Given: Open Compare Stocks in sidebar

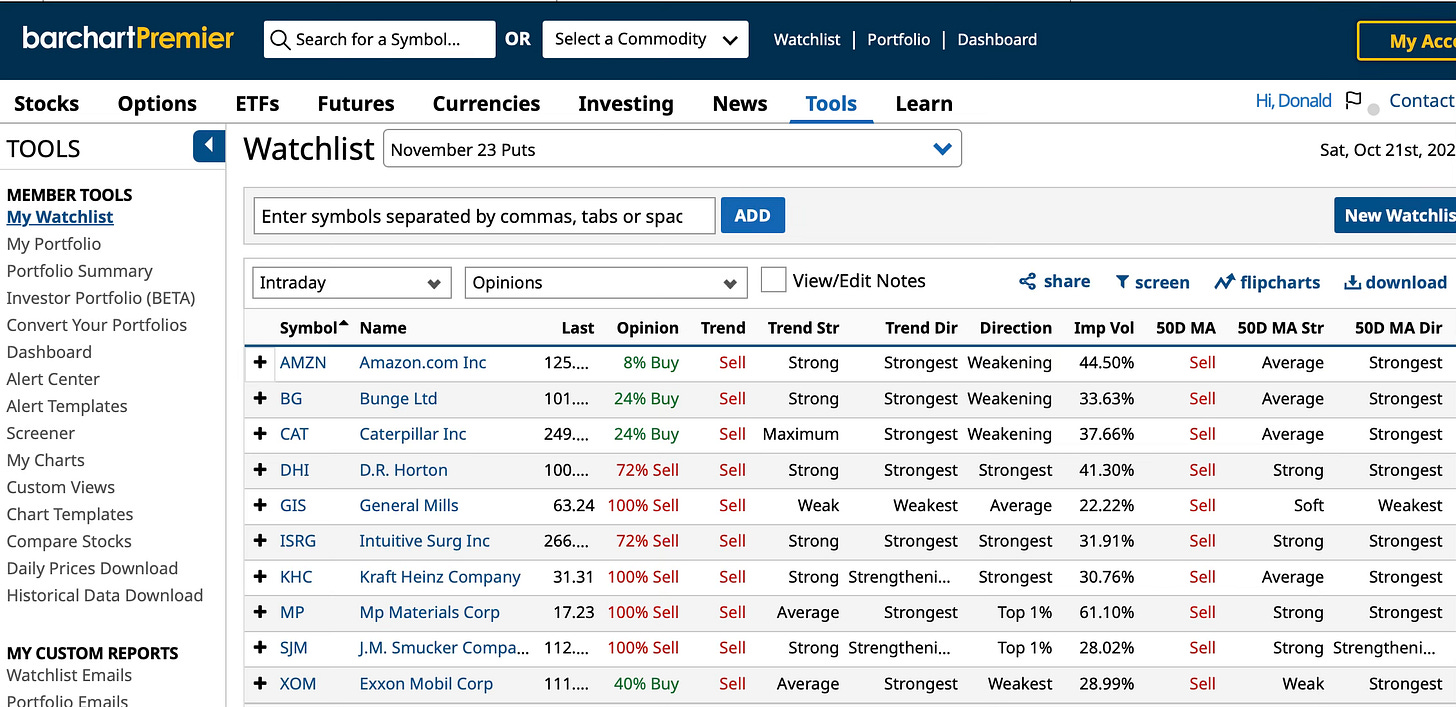Looking at the screenshot, I should (69, 541).
